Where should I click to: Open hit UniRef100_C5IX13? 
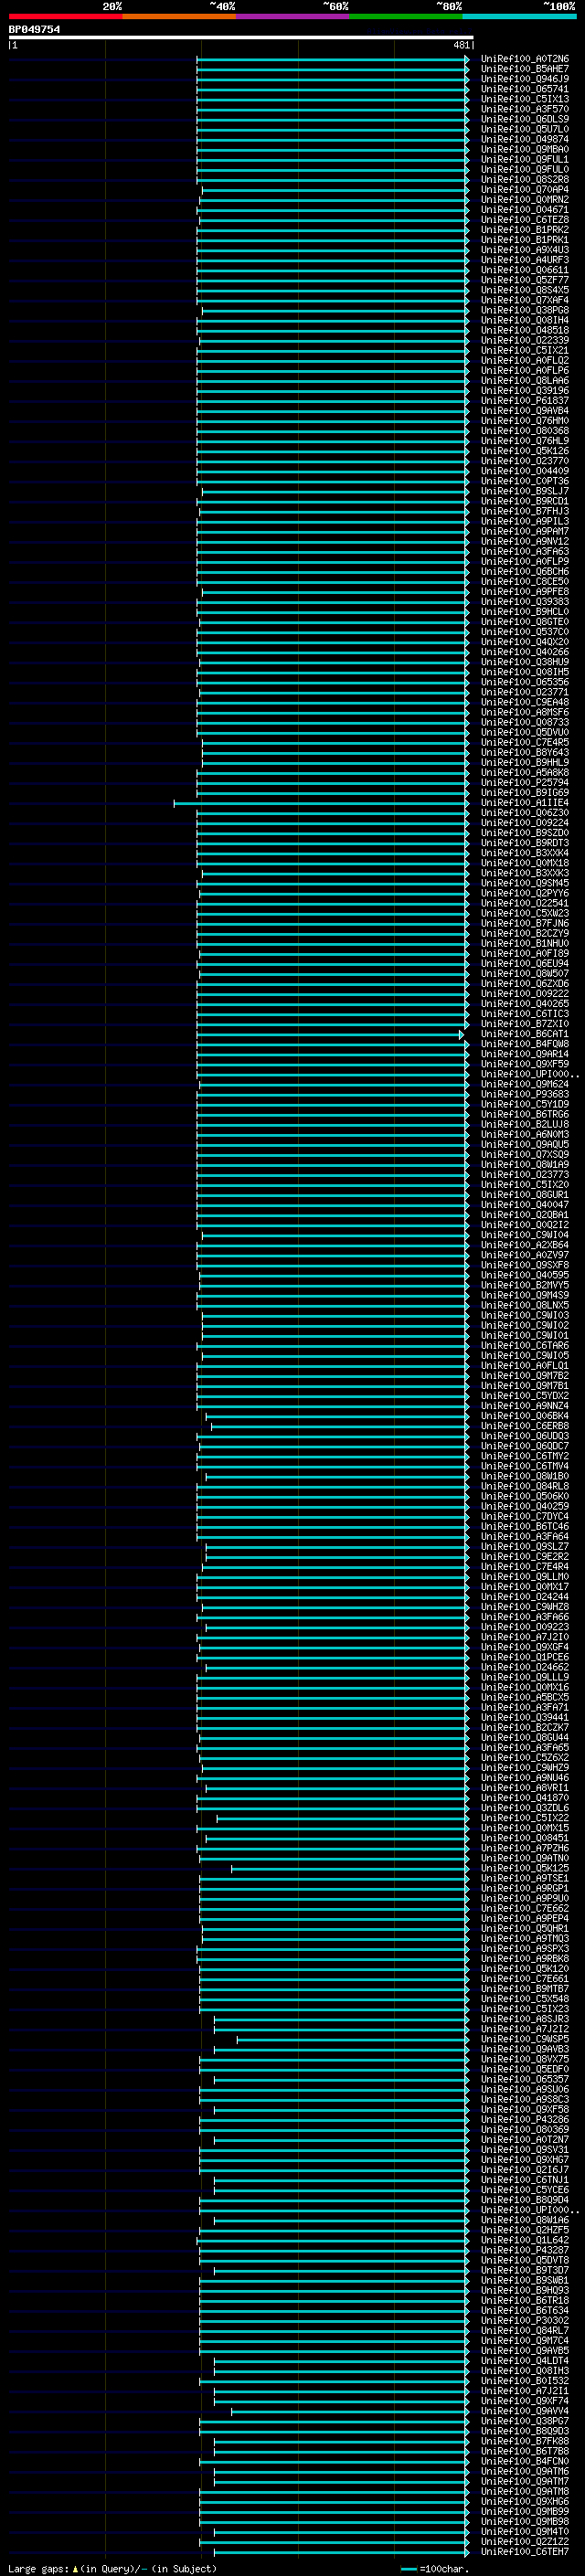[x=524, y=99]
